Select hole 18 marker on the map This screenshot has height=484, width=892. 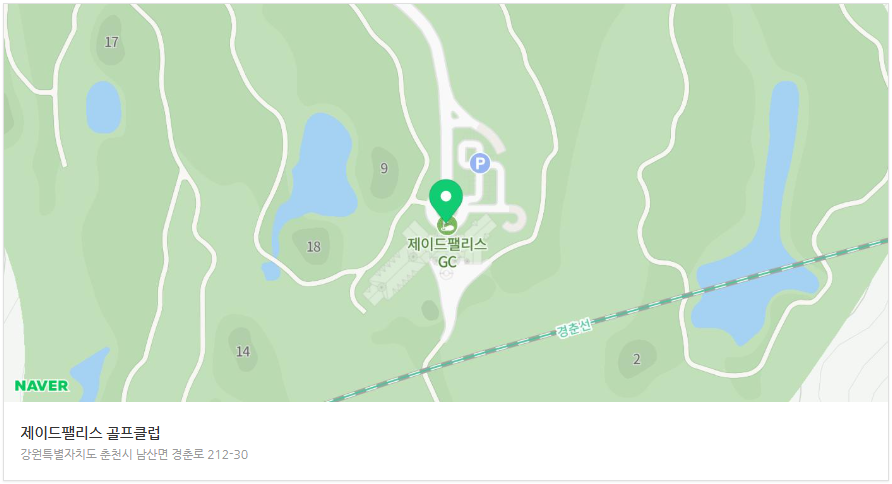coord(313,247)
